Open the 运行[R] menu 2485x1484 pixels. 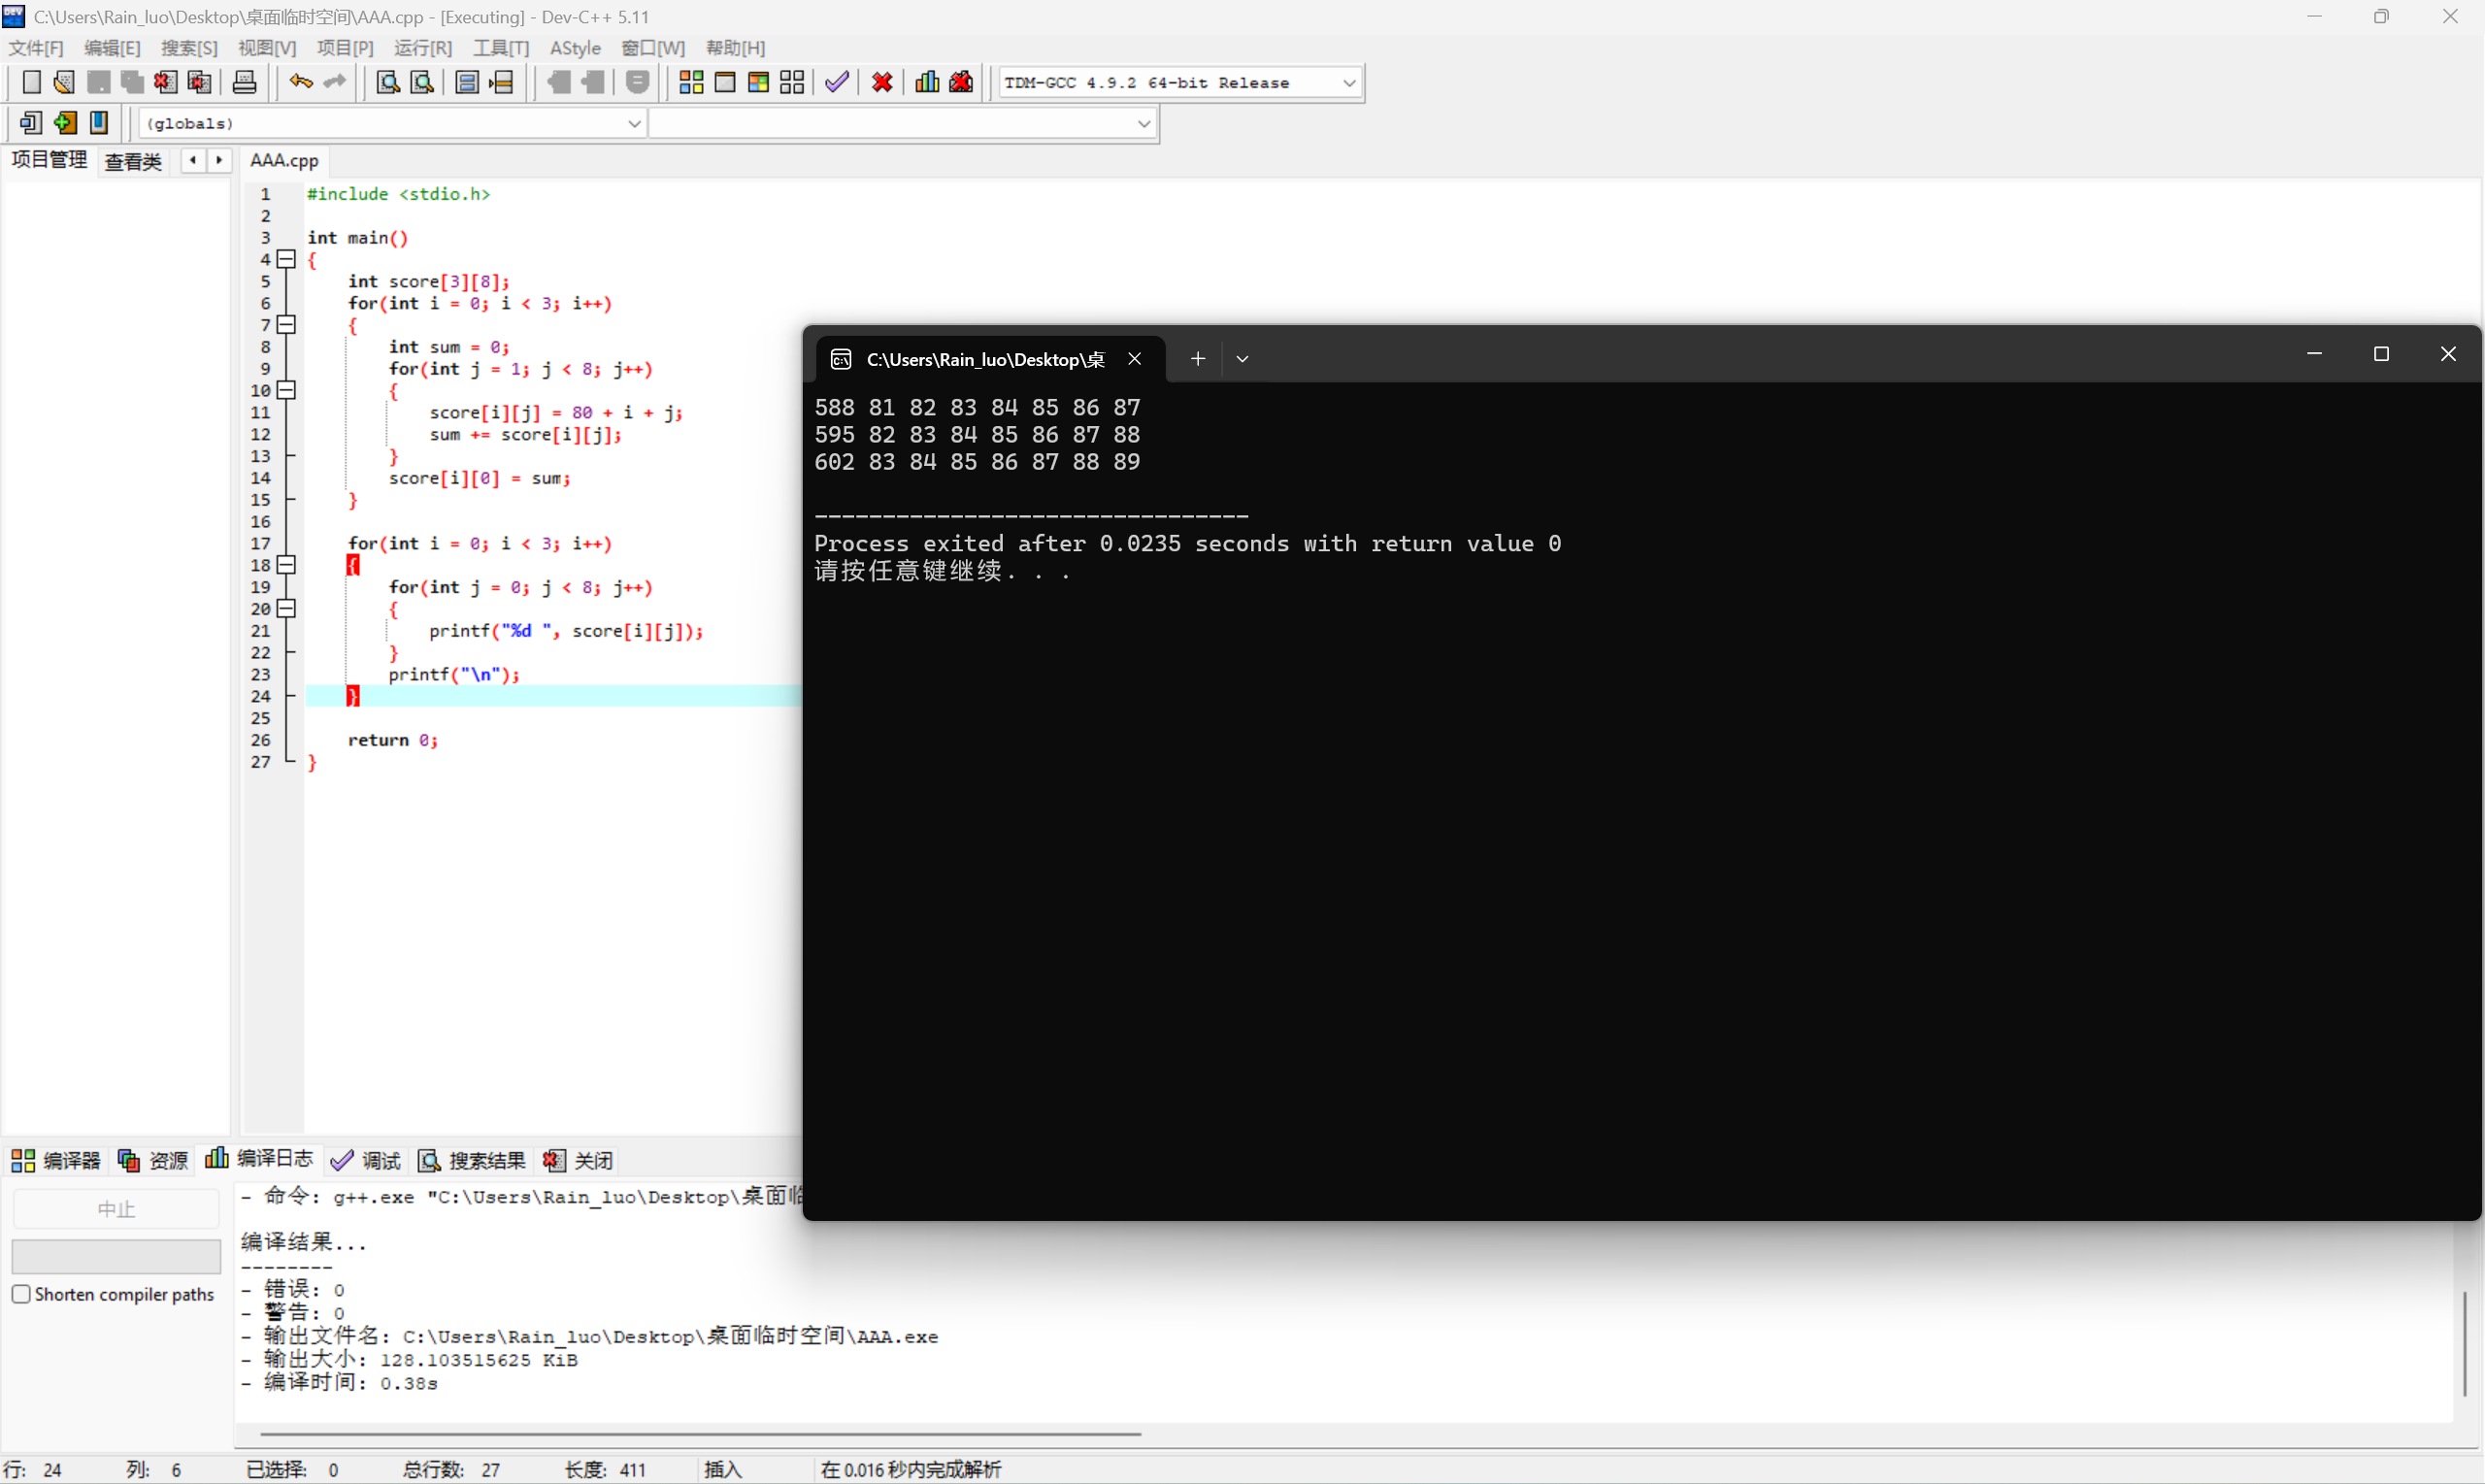coord(422,48)
